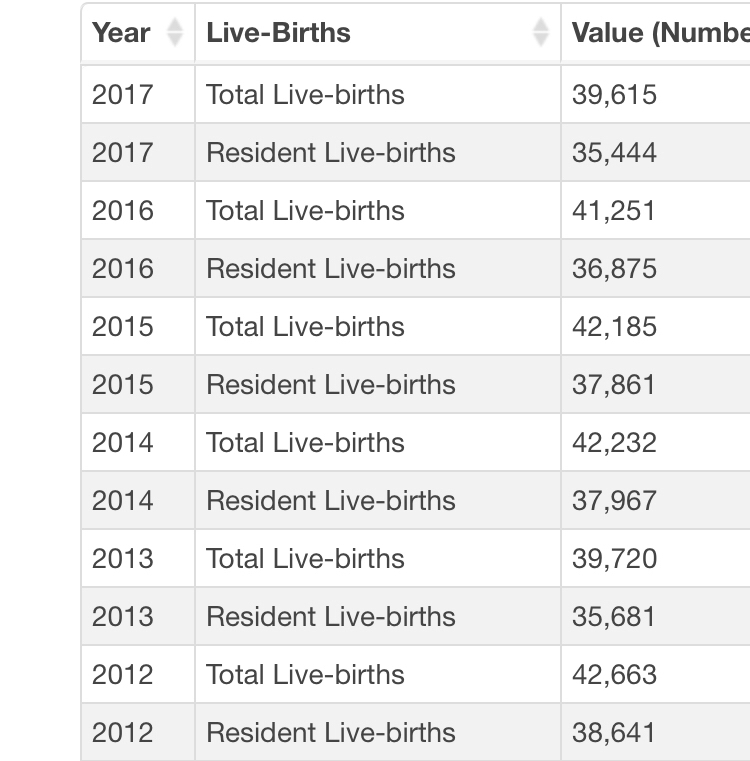Click the 2015 Total Live-births label
The width and height of the screenshot is (750, 761).
pyautogui.click(x=305, y=327)
